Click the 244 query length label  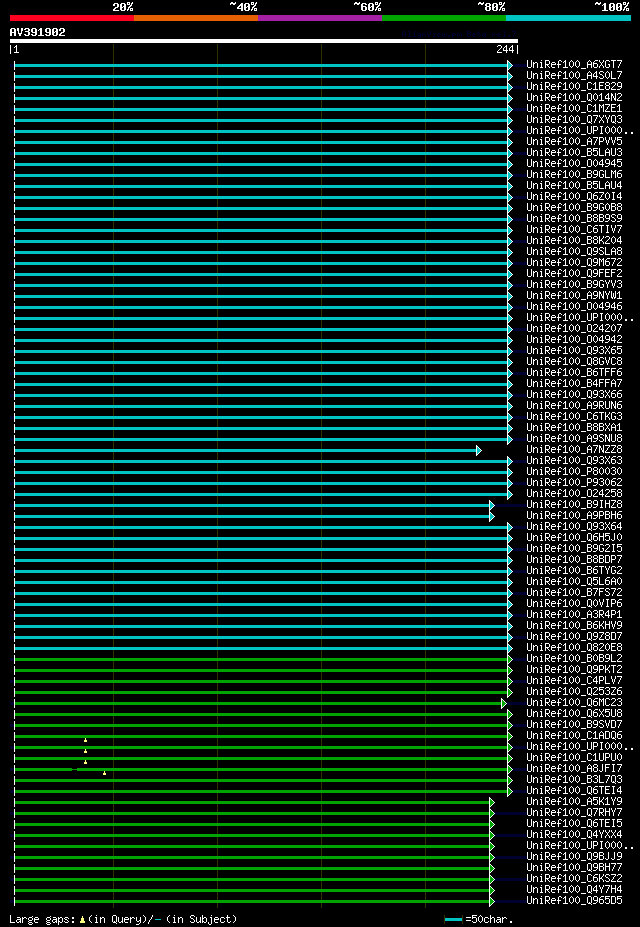pyautogui.click(x=505, y=50)
